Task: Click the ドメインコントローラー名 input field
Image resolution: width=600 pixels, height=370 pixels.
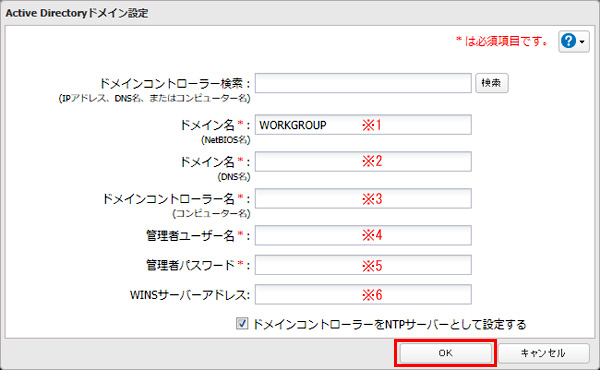Action: pos(363,198)
